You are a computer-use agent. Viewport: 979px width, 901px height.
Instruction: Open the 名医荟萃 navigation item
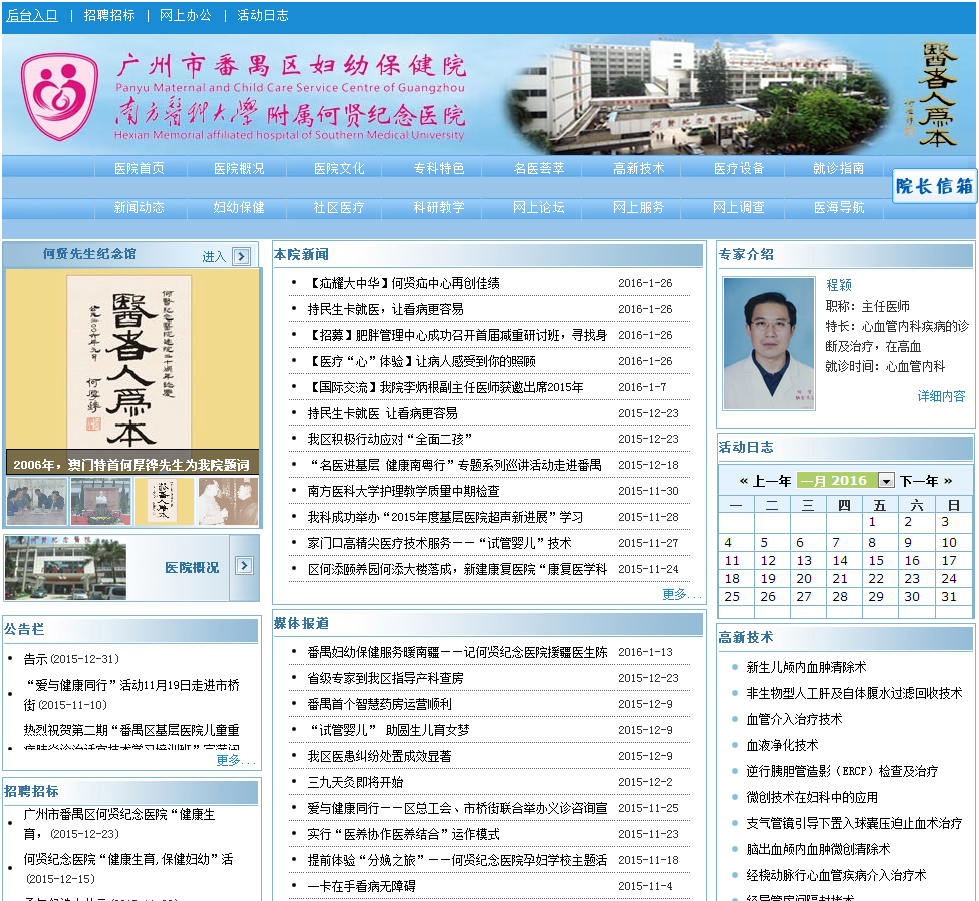click(539, 168)
